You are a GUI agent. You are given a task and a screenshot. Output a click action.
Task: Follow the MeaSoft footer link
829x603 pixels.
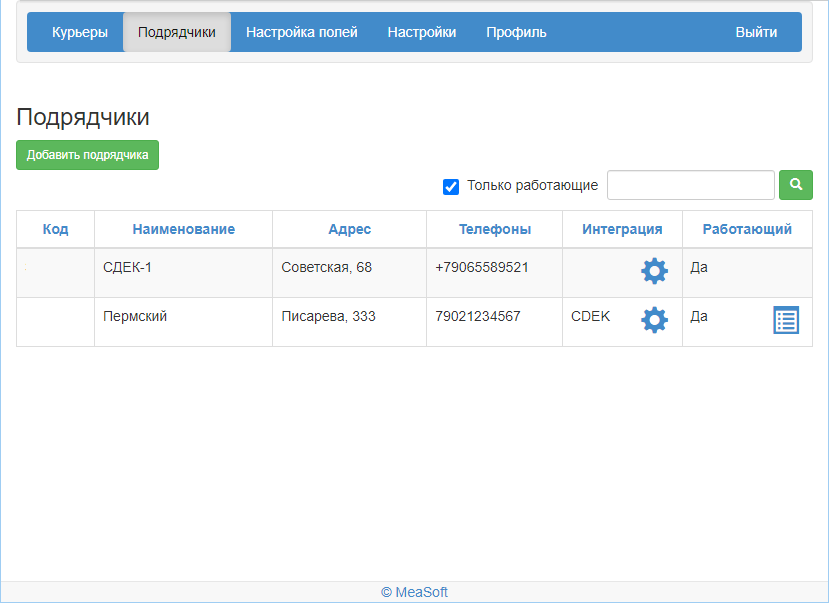[x=414, y=592]
